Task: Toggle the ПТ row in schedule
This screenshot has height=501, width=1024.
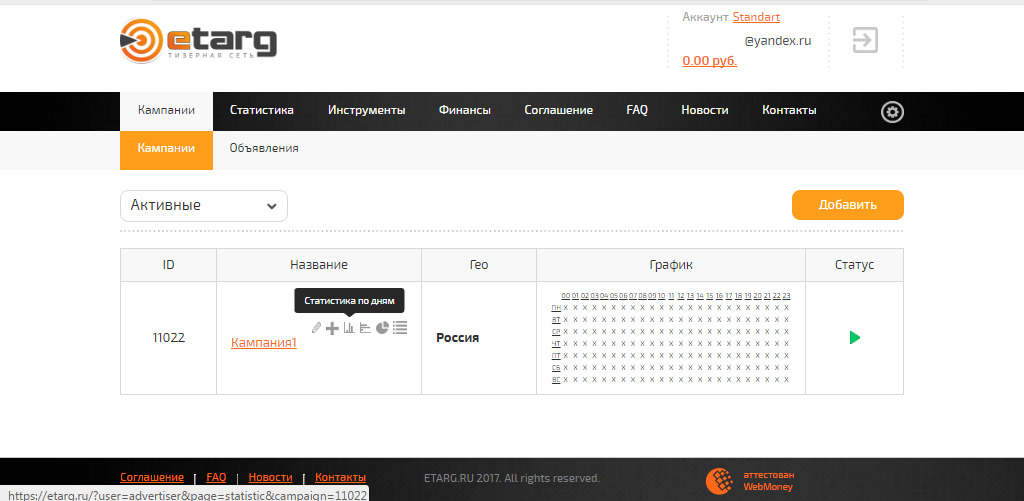Action: (x=556, y=355)
